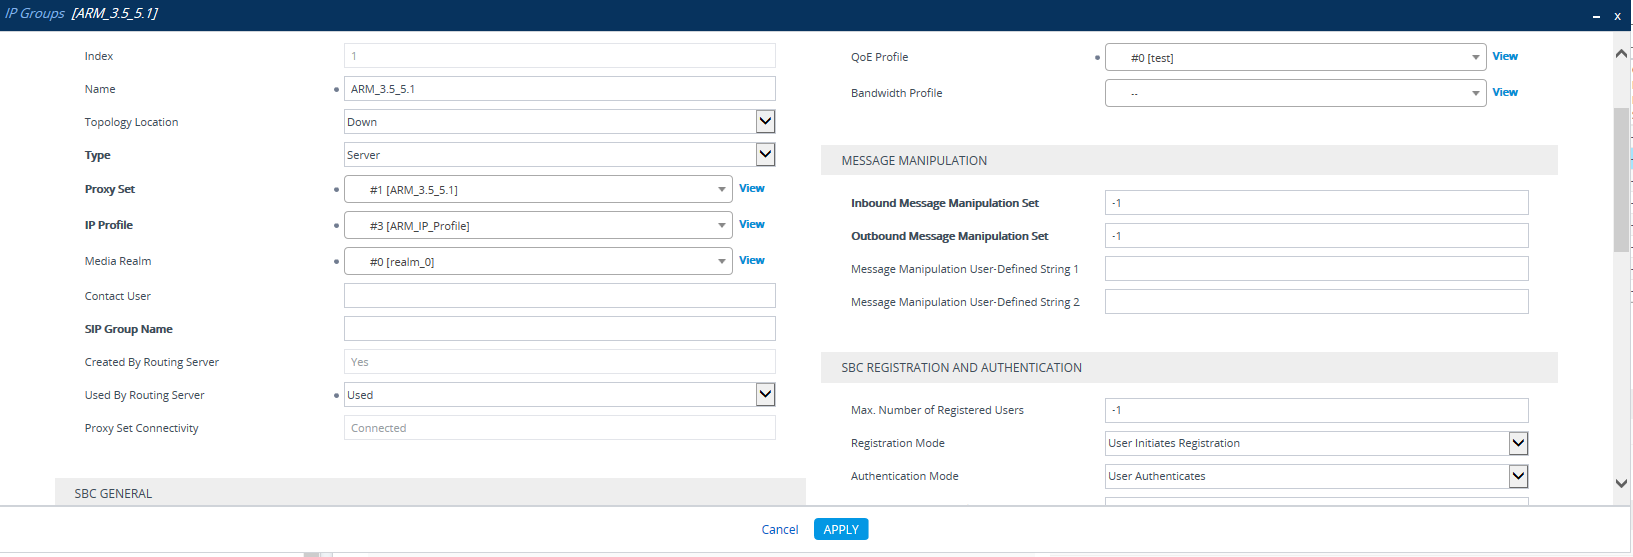Click View link next to Proxy Set
Image resolution: width=1633 pixels, height=557 pixels.
point(752,188)
